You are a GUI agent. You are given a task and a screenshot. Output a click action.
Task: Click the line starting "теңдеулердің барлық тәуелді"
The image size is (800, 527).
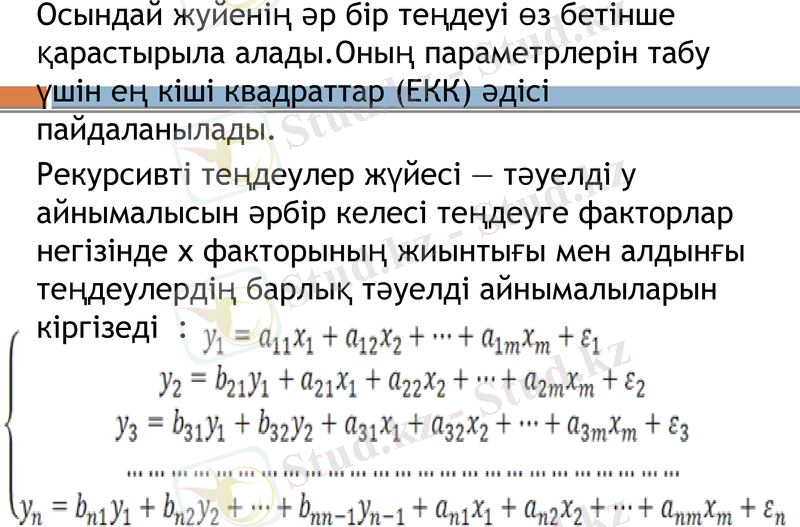[x=377, y=290]
